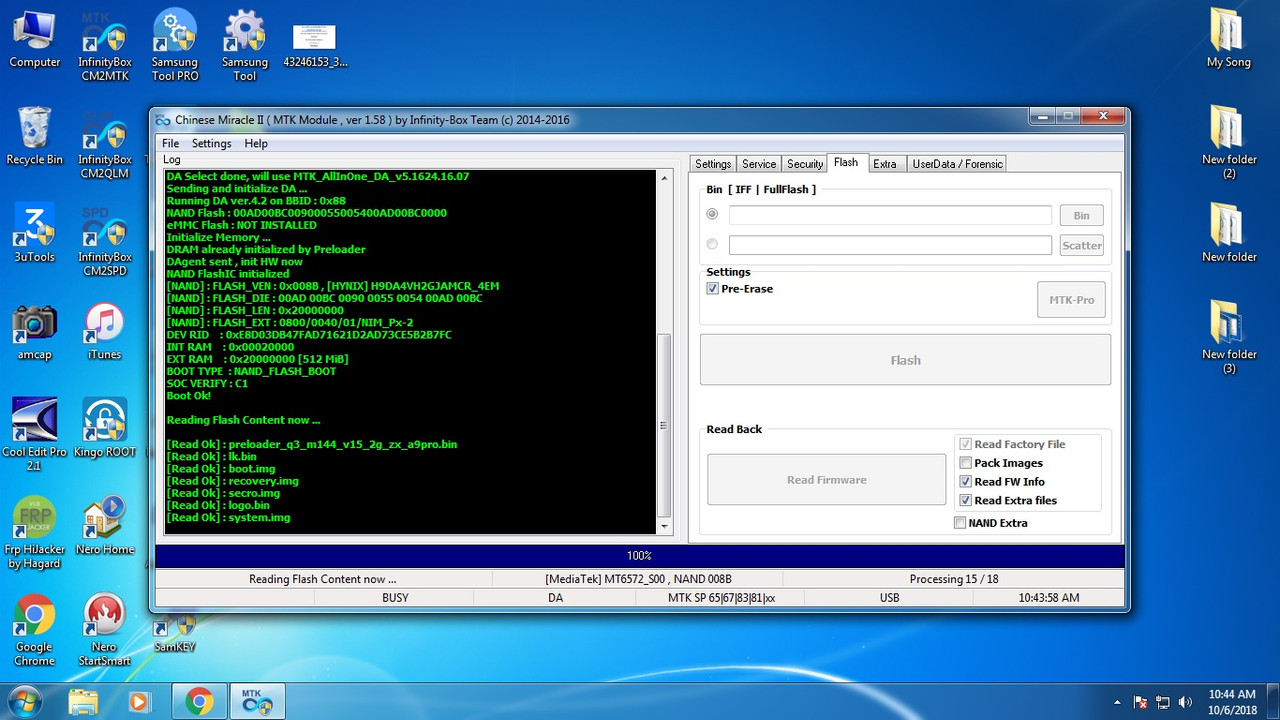Open Cool Edit Pro 2.1 shortcut
Viewport: 1280px width, 720px height.
click(x=35, y=435)
